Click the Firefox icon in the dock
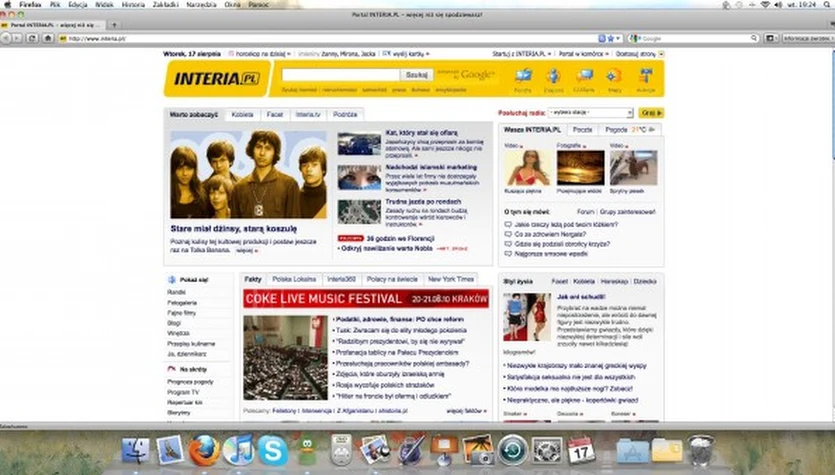 pyautogui.click(x=204, y=450)
